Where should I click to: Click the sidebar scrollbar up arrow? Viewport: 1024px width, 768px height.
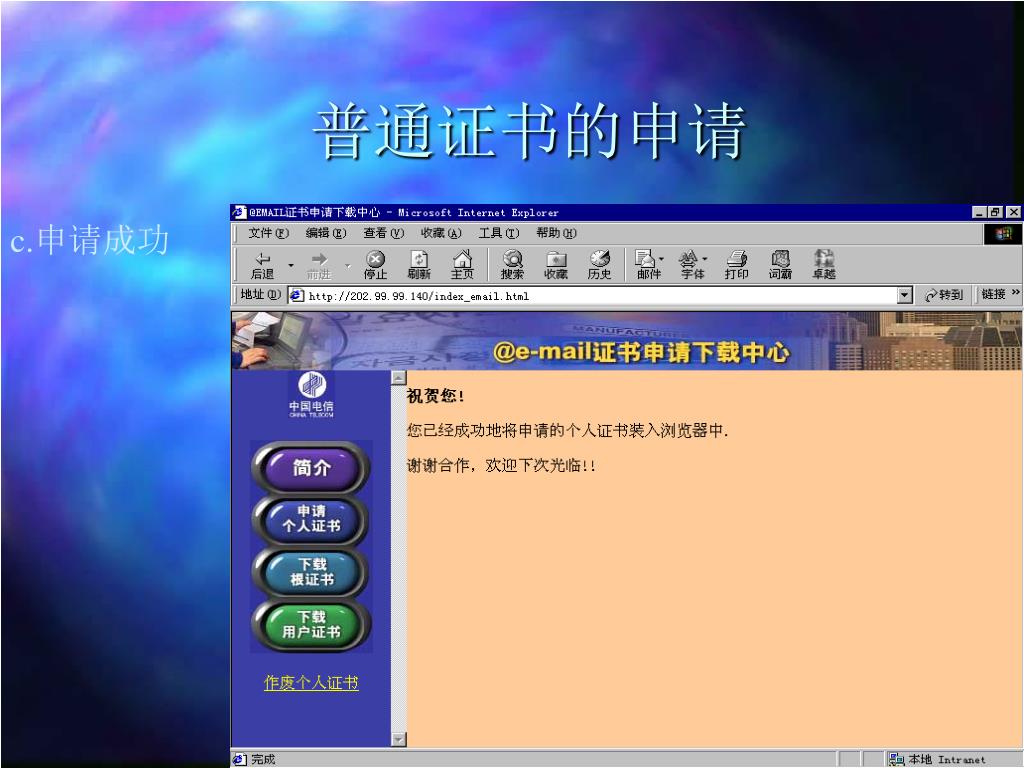coord(398,377)
